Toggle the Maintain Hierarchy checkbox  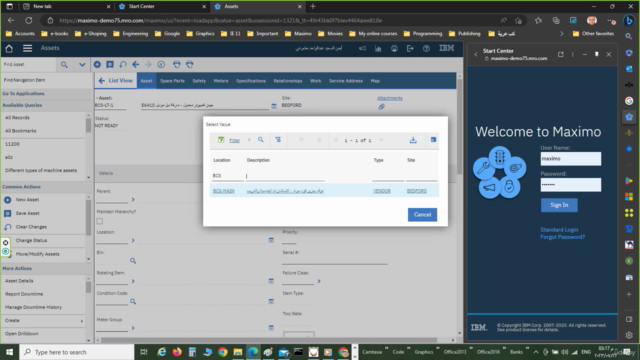tap(100, 221)
